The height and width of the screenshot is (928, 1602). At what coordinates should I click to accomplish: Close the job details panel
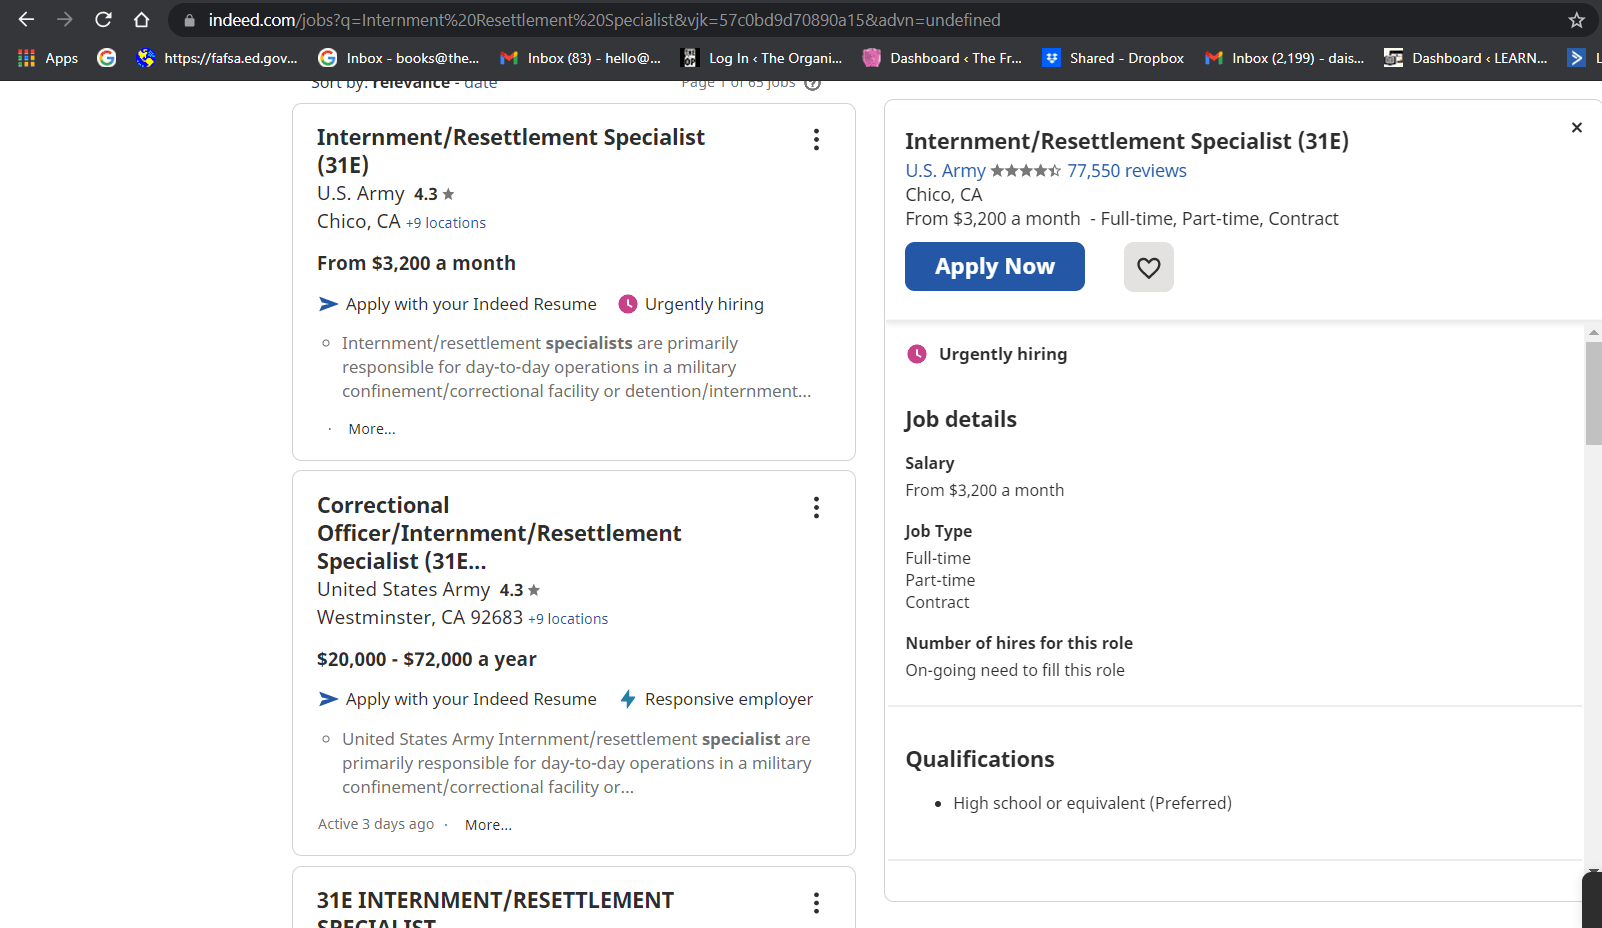1576,127
